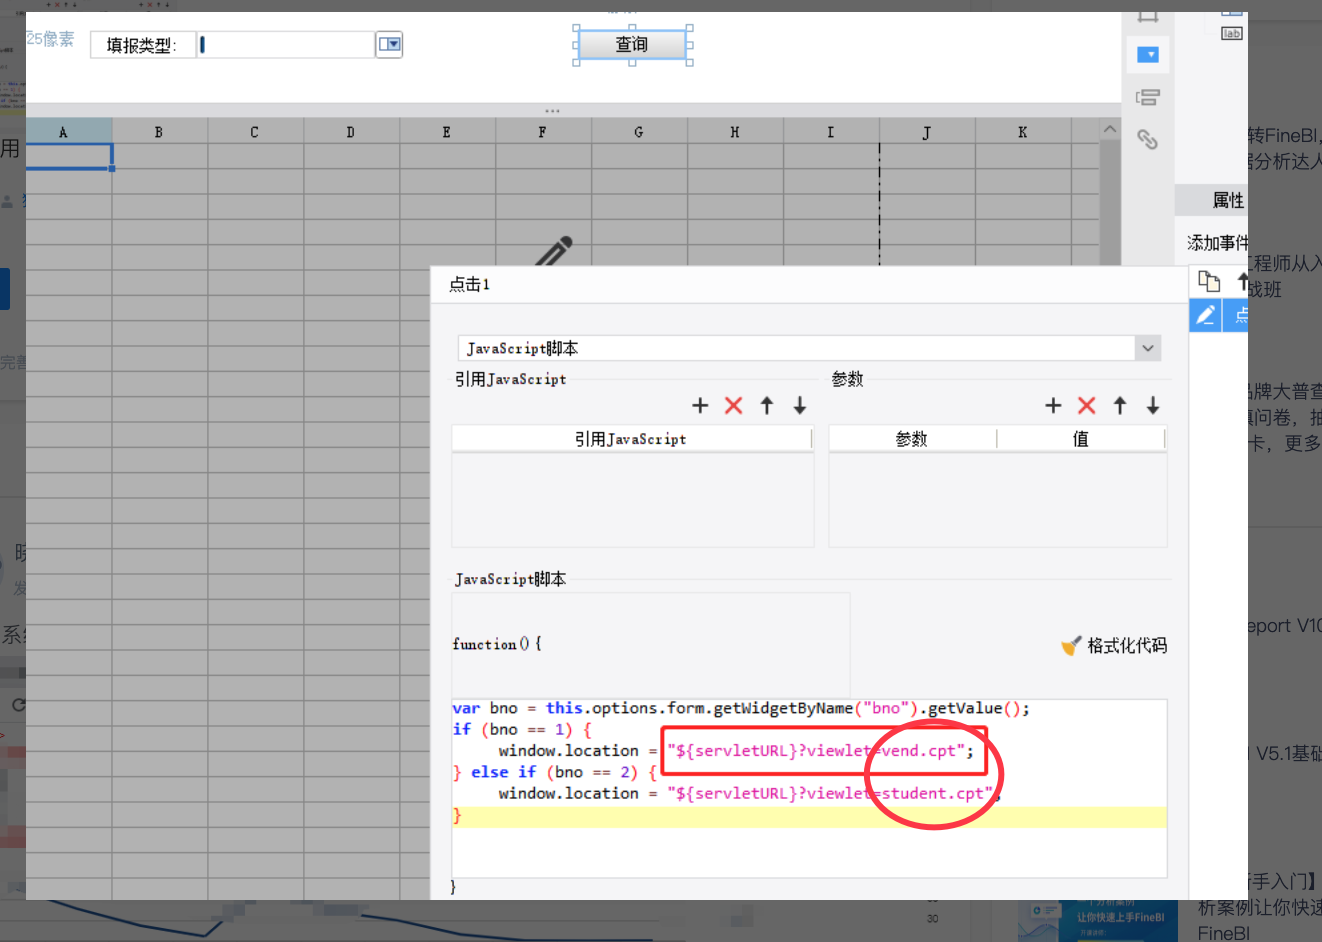Viewport: 1322px width, 942px height.
Task: Select the widget settings icon in right sidebar
Action: pyautogui.click(x=1148, y=54)
